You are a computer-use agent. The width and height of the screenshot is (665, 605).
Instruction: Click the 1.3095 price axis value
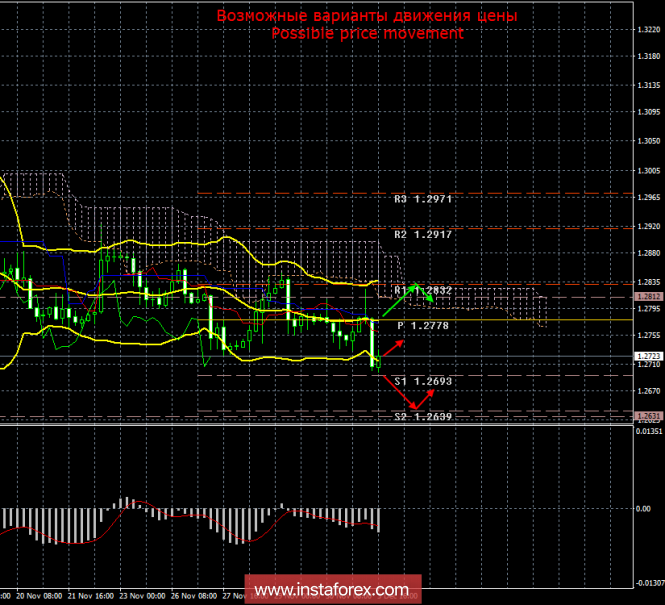[x=649, y=112]
